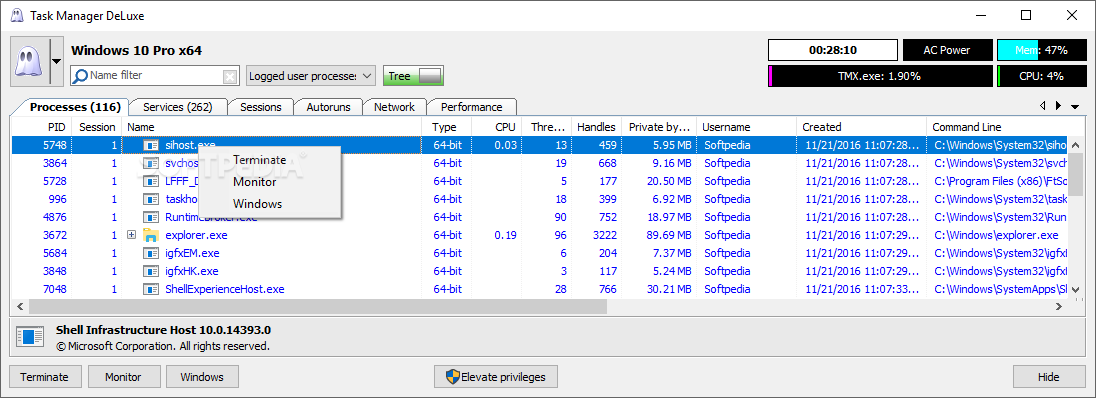The height and width of the screenshot is (398, 1096).
Task: Sort by the CPU column header
Action: pos(496,127)
